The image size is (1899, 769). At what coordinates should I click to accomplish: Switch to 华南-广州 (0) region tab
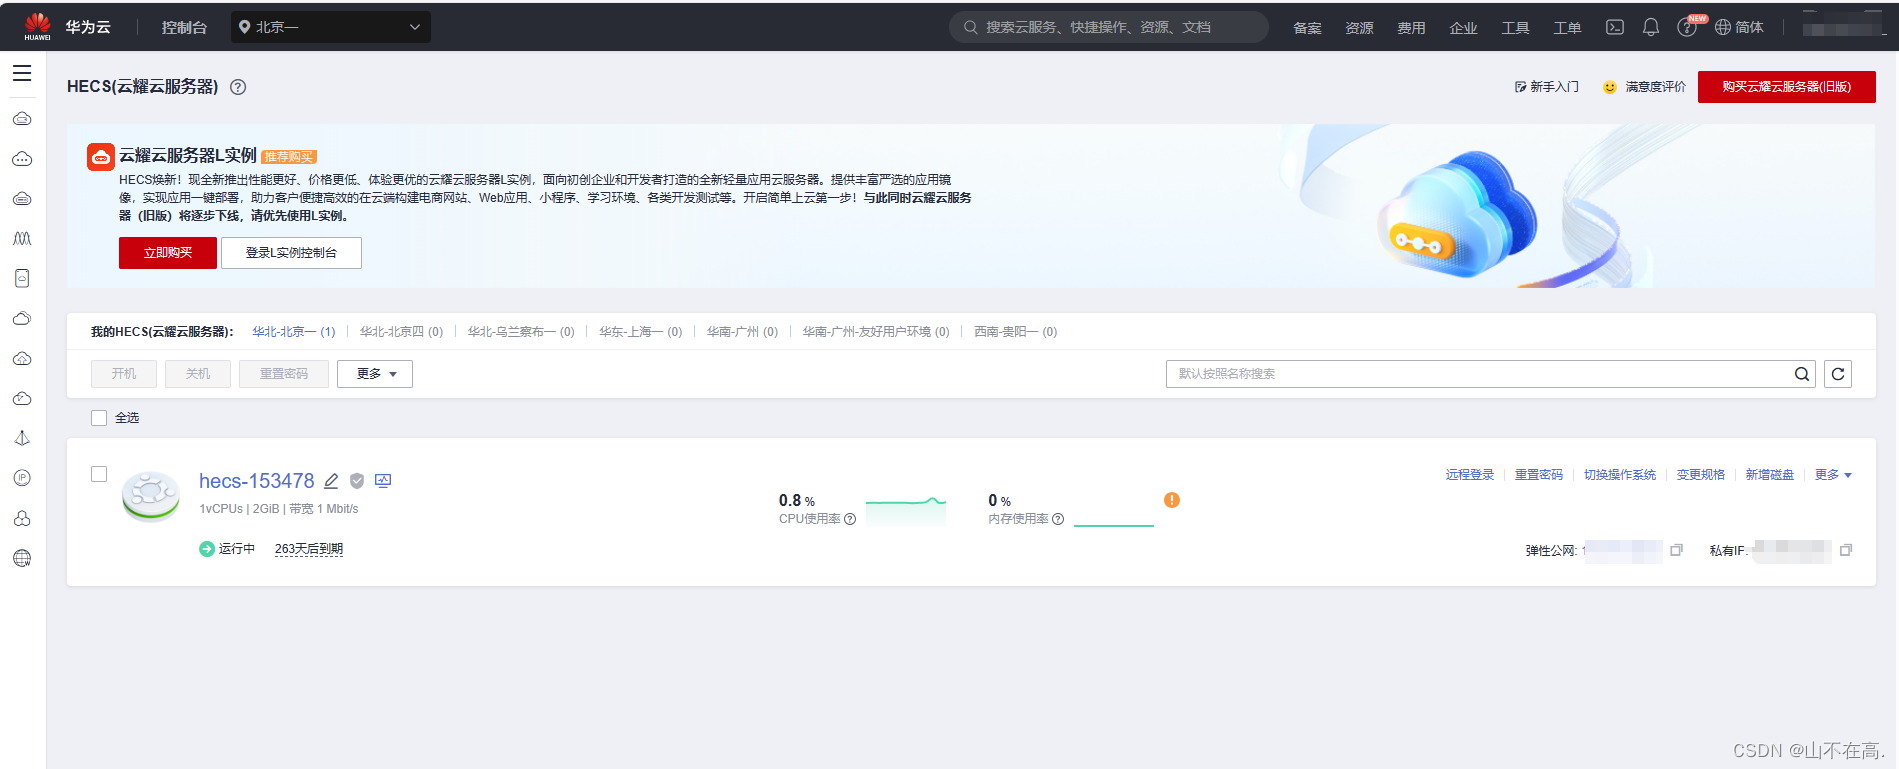pos(742,332)
